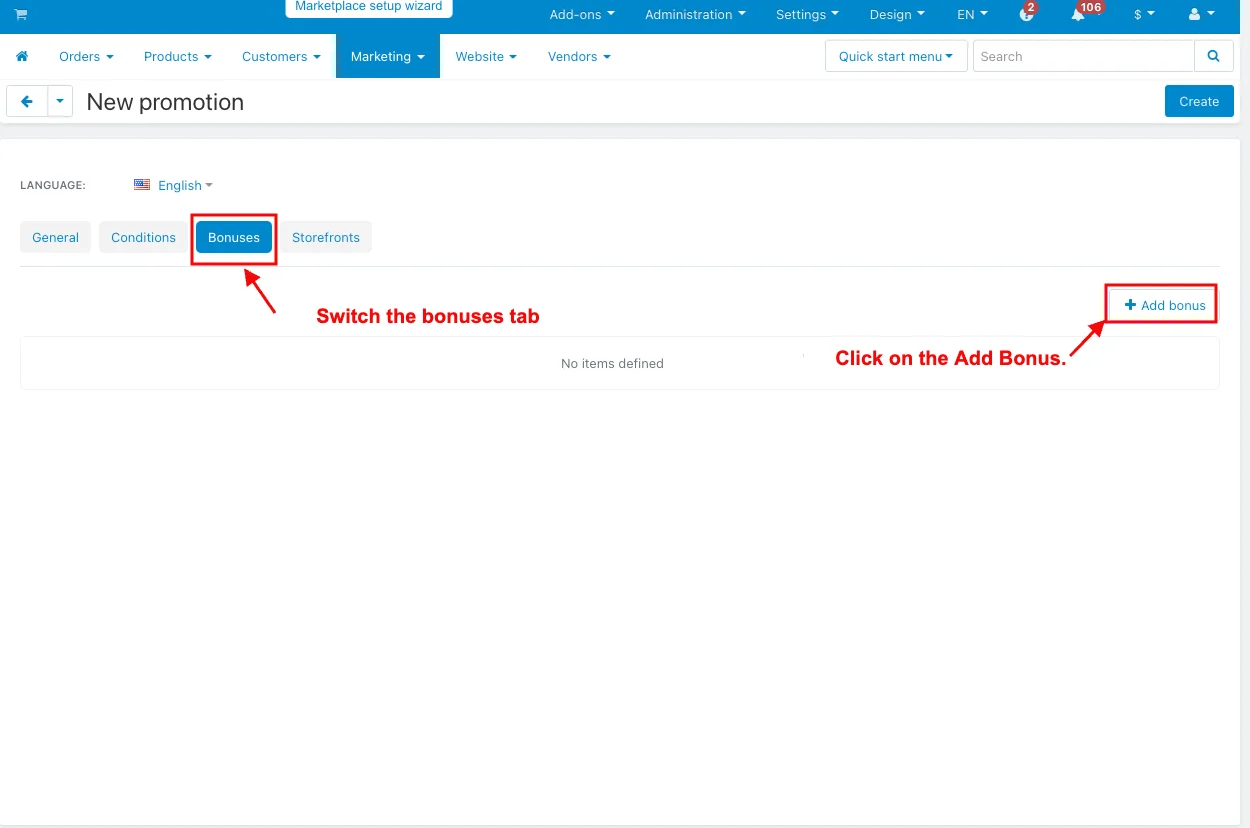The image size is (1250, 828).
Task: Switch to the Conditions tab
Action: click(143, 238)
